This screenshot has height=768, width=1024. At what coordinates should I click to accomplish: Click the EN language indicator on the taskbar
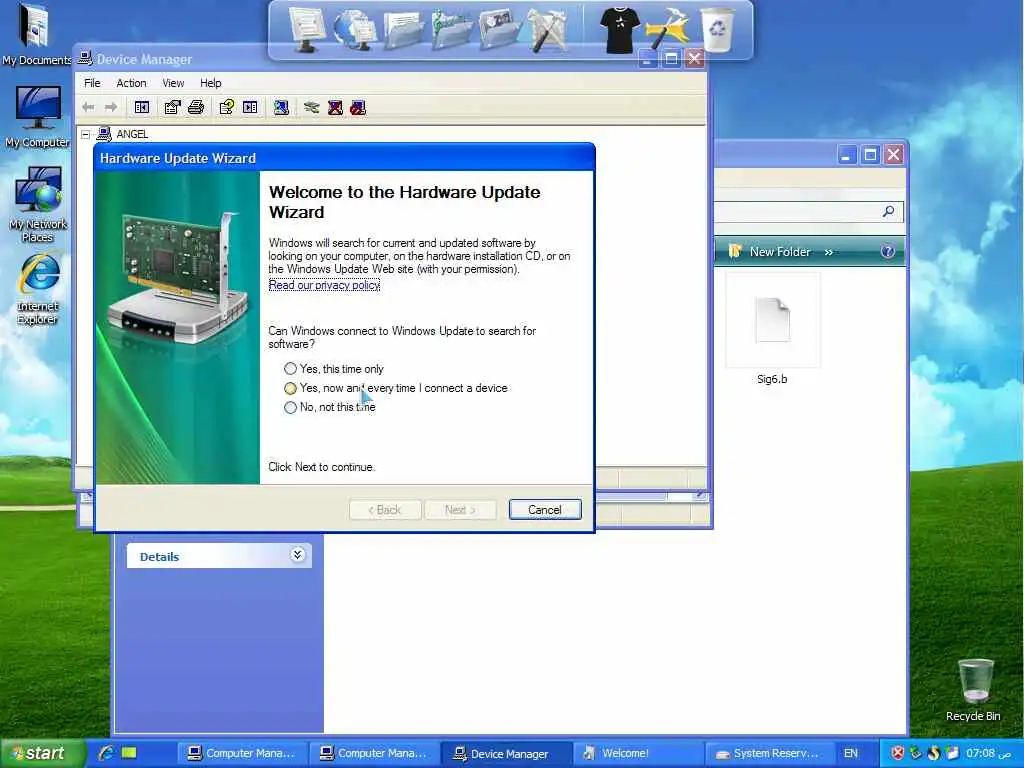tap(851, 753)
